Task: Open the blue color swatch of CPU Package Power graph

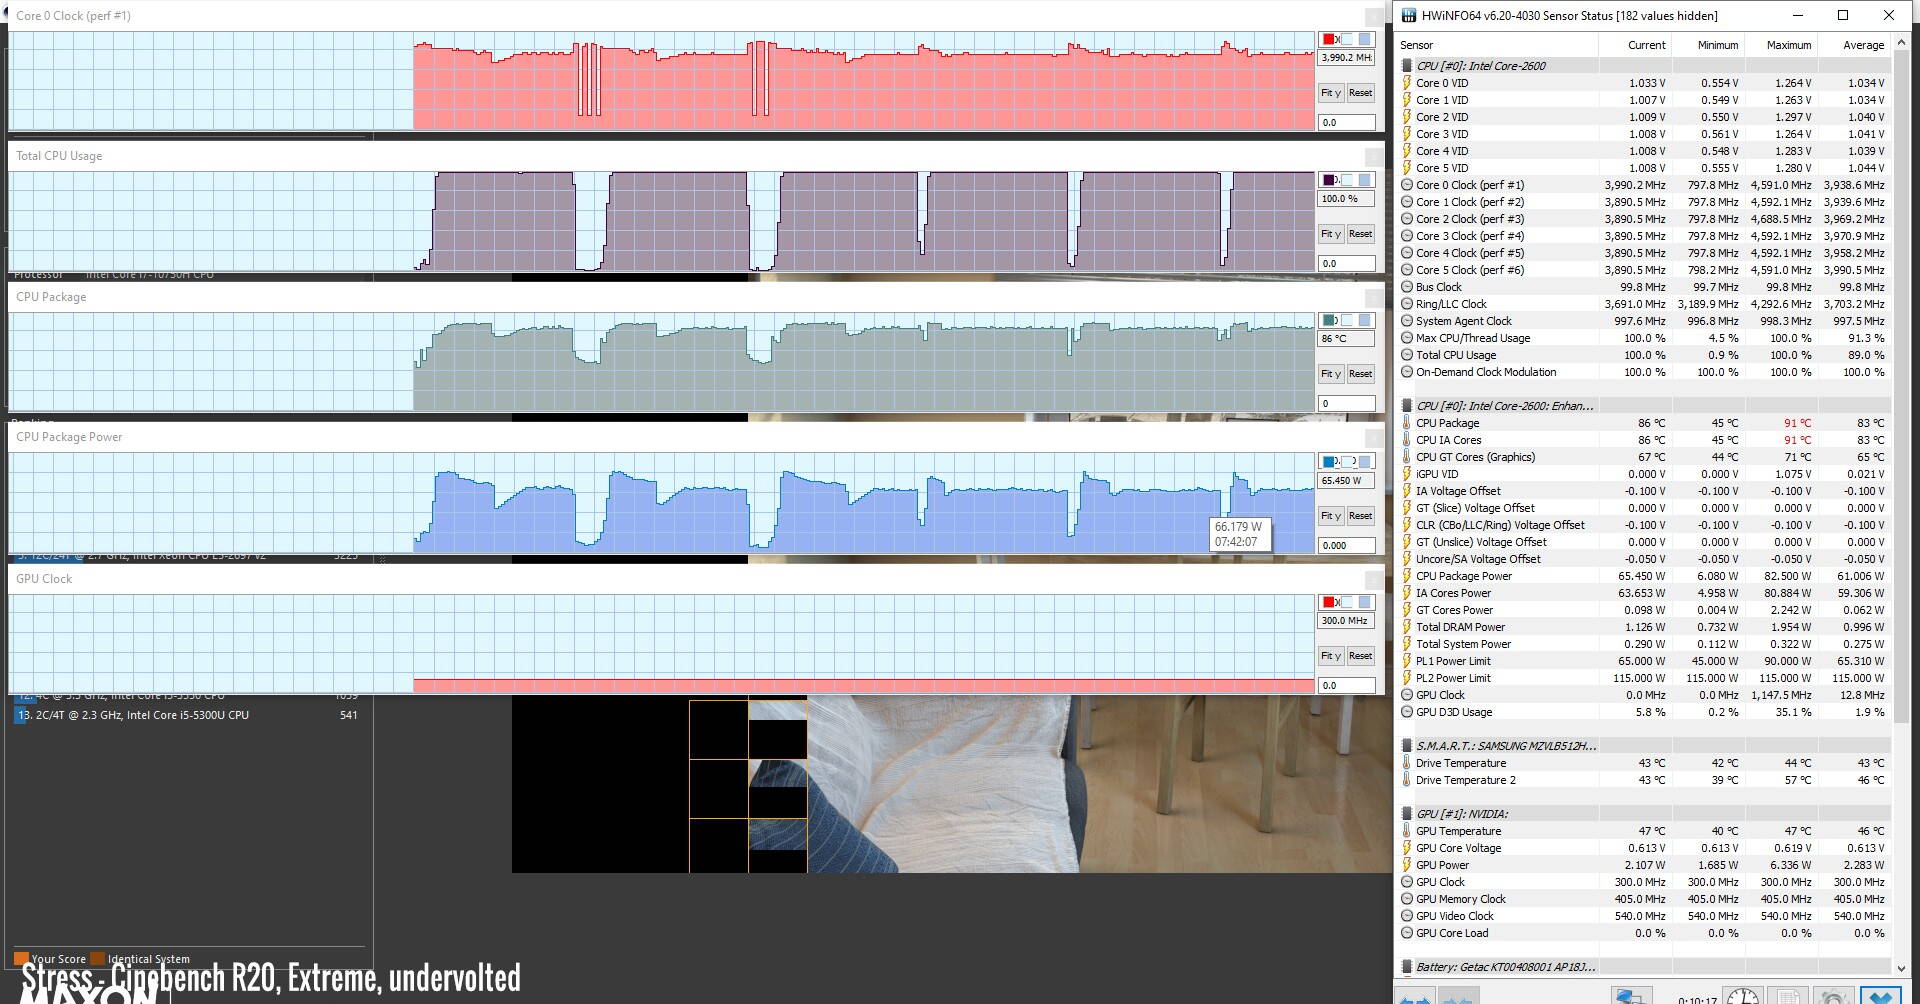Action: 1330,462
